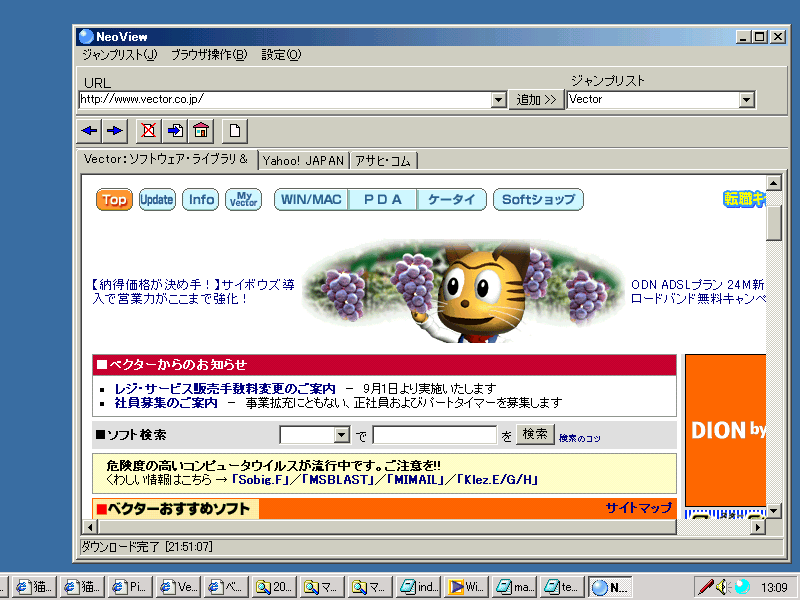The width and height of the screenshot is (800, 600).
Task: Go to home page with house icon
Action: pos(201,131)
